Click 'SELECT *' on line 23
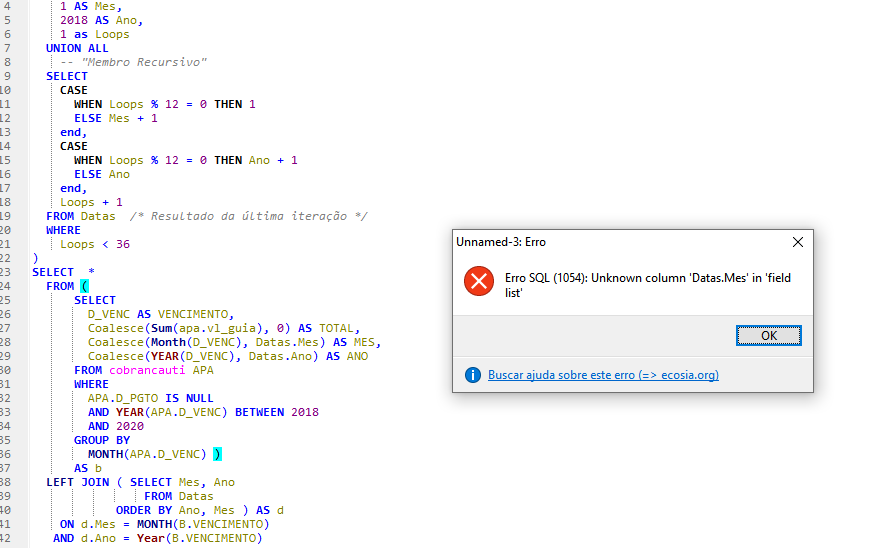 (64, 272)
